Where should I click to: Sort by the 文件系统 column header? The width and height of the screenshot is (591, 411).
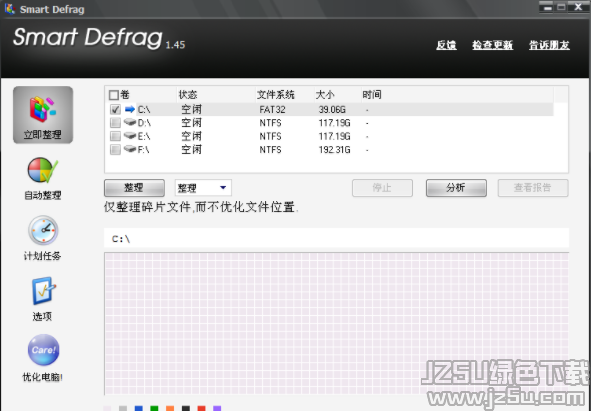276,95
